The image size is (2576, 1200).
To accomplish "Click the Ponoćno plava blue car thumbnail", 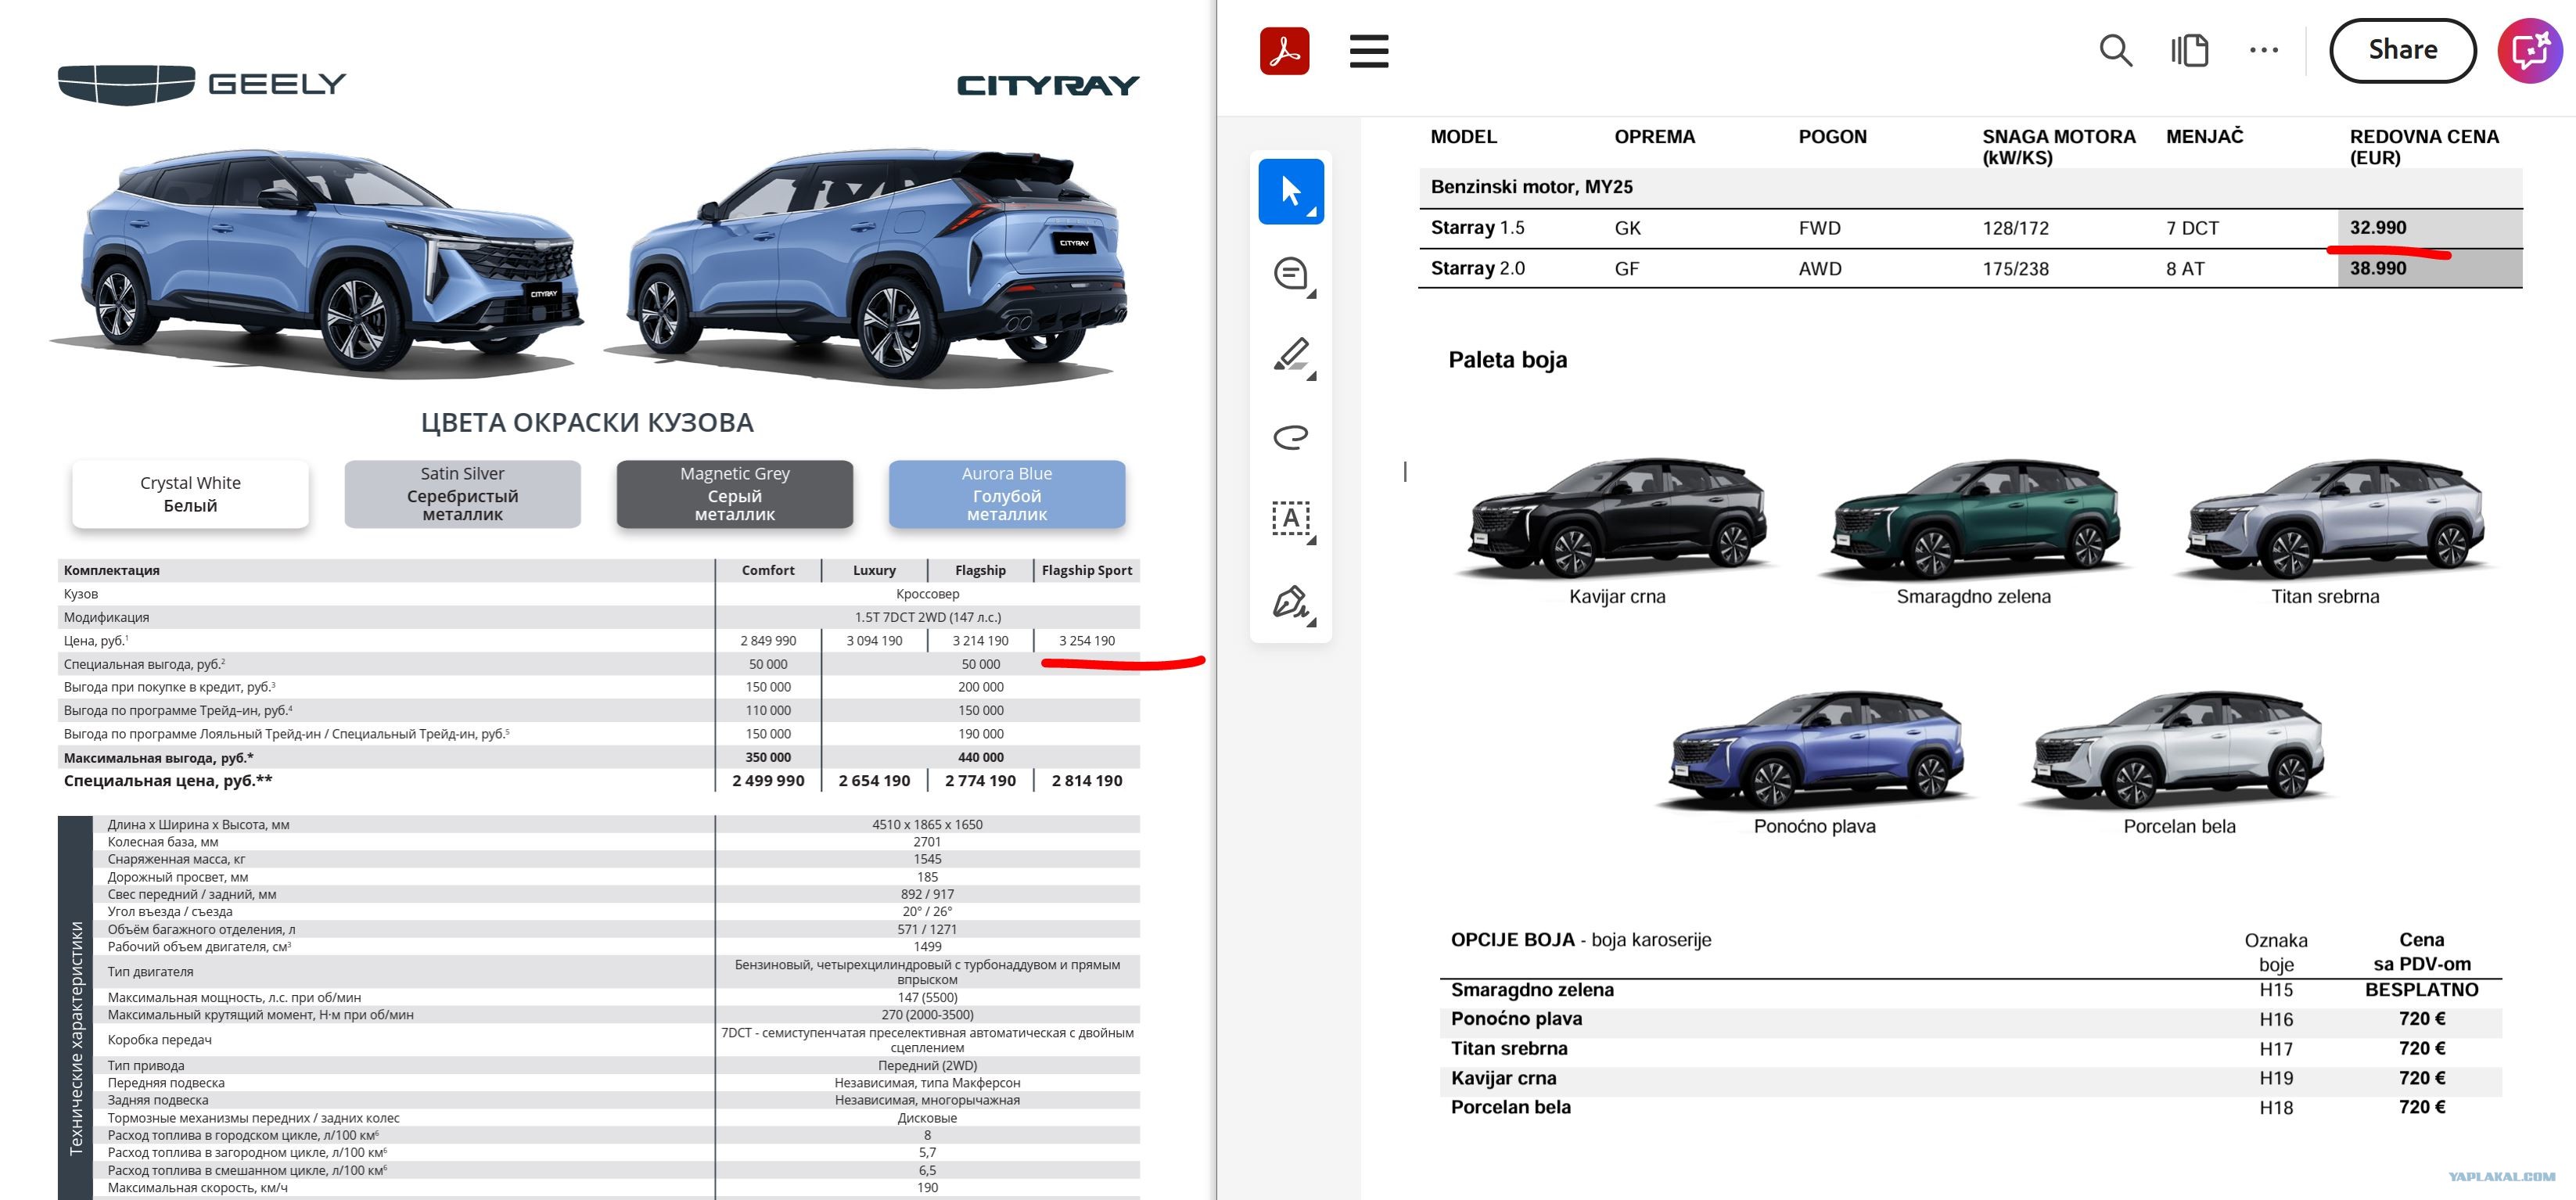I will tap(1815, 749).
